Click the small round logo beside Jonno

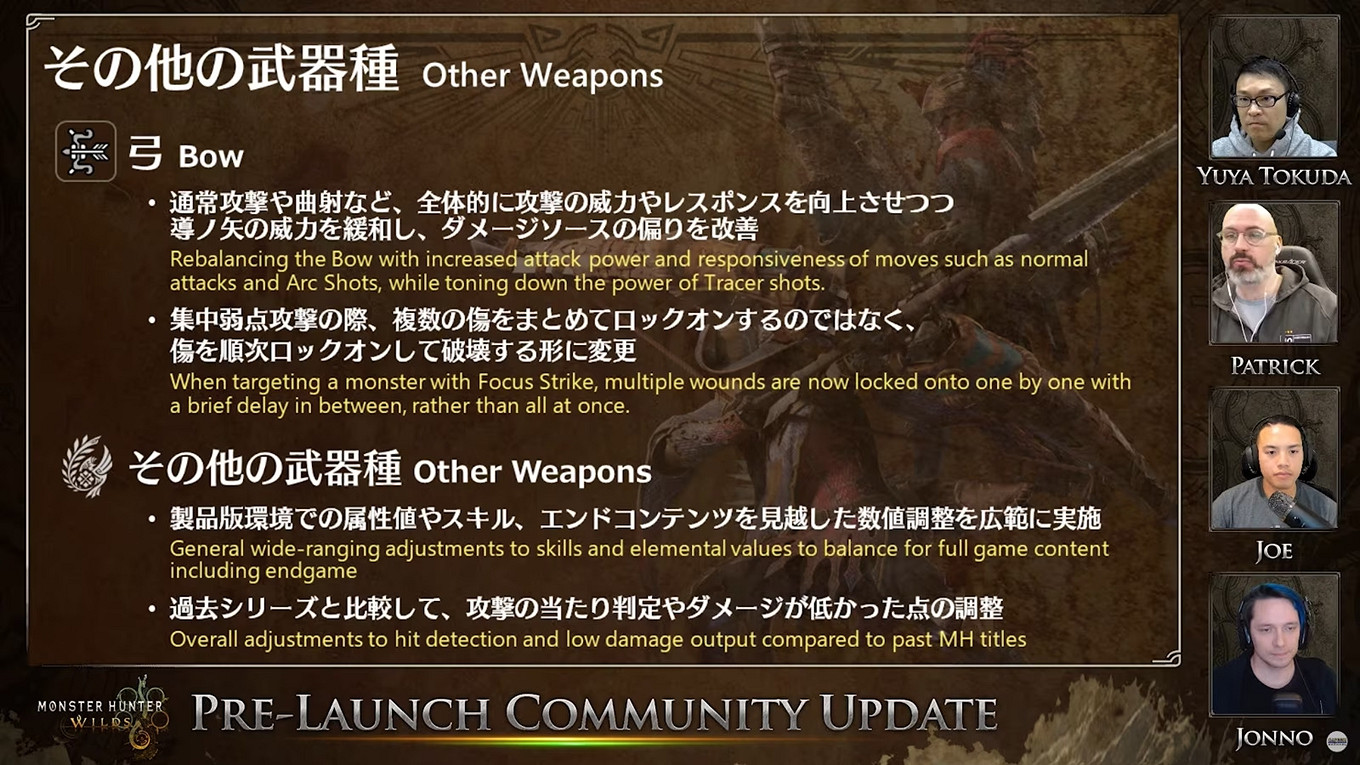click(1336, 740)
